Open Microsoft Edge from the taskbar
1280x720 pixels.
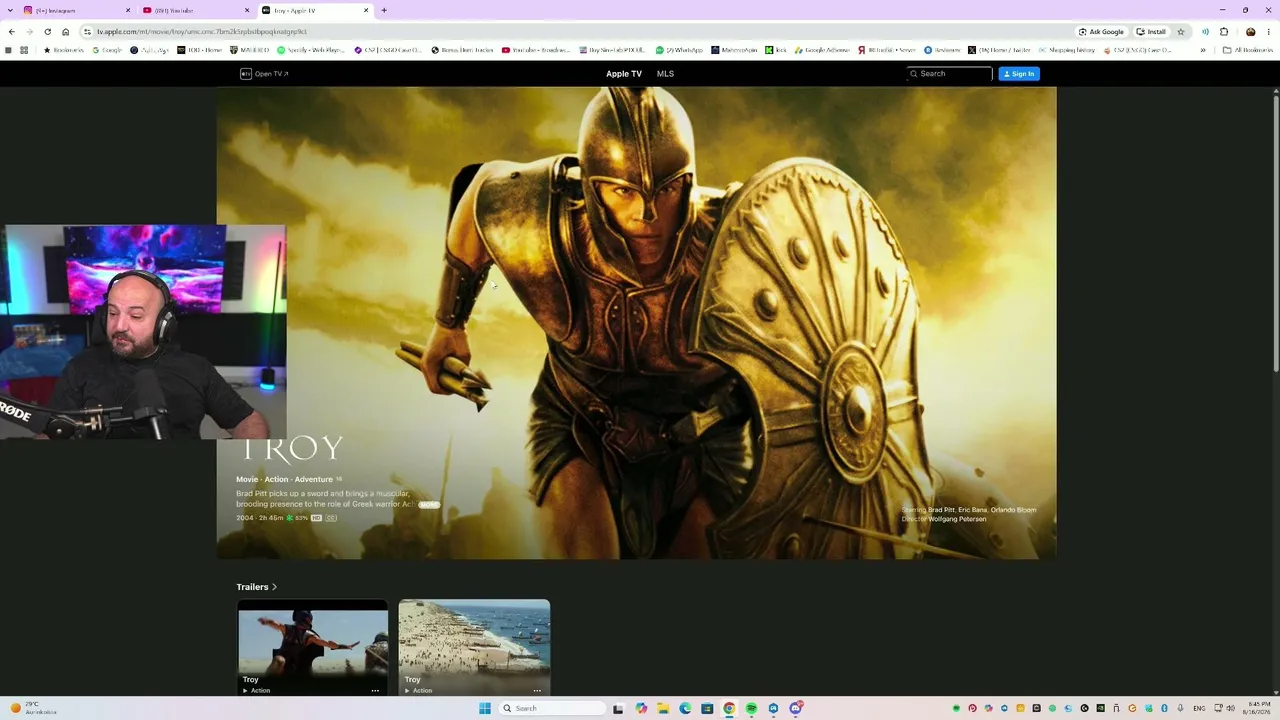685,708
